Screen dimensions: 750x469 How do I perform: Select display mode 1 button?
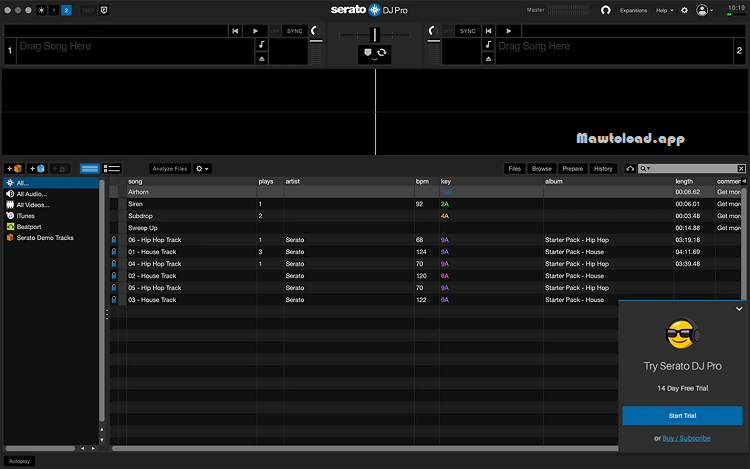pyautogui.click(x=54, y=10)
